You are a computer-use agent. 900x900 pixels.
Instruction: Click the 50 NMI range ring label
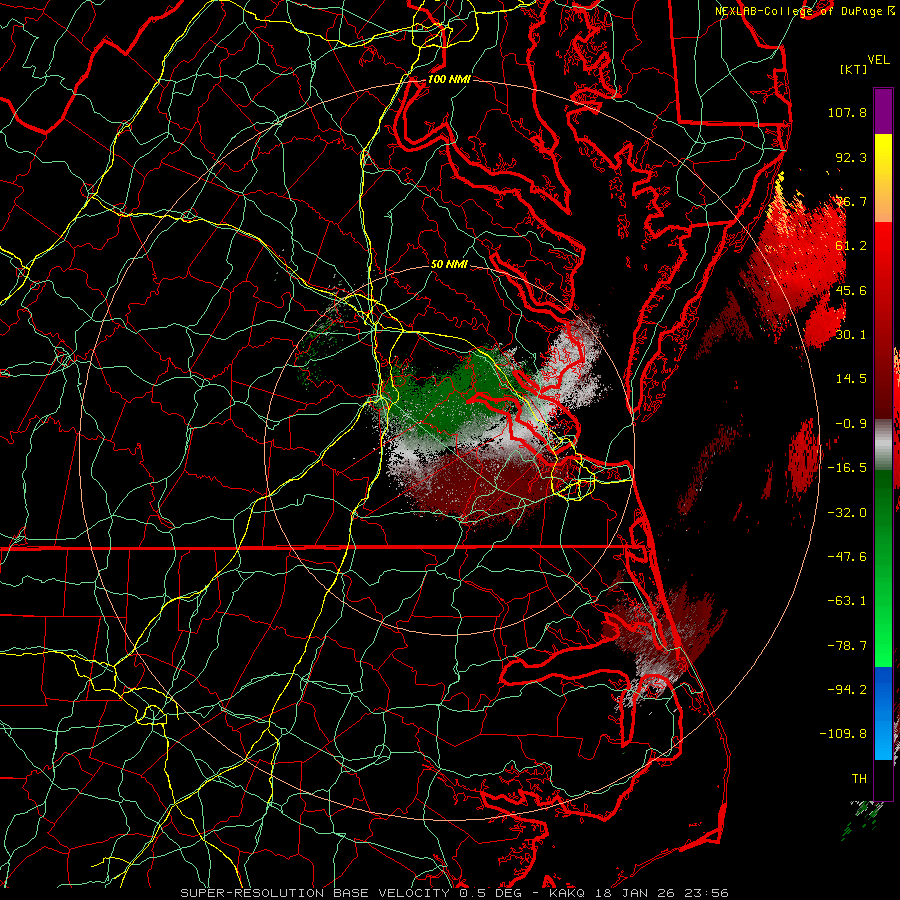(x=449, y=264)
